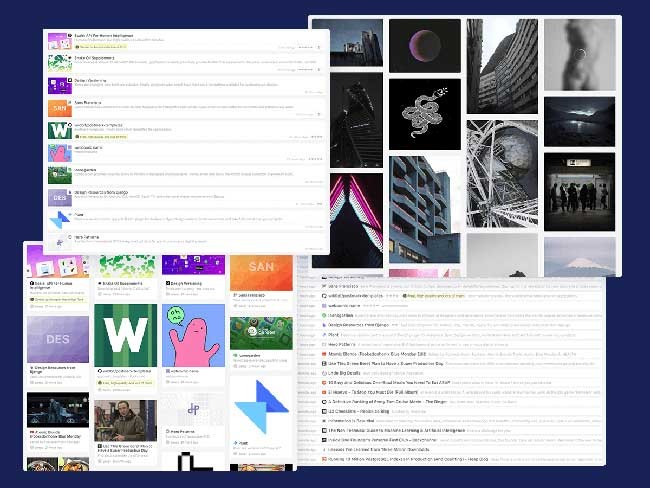The width and height of the screenshot is (650, 488).
Task: Click the purple DES icon in list view
Action: [x=59, y=195]
